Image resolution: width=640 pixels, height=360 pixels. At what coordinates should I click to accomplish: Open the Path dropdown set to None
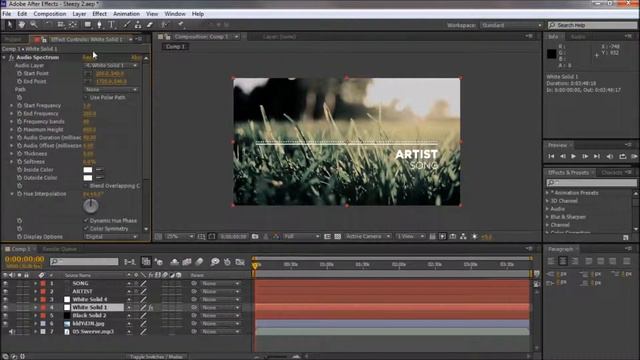[x=111, y=89]
